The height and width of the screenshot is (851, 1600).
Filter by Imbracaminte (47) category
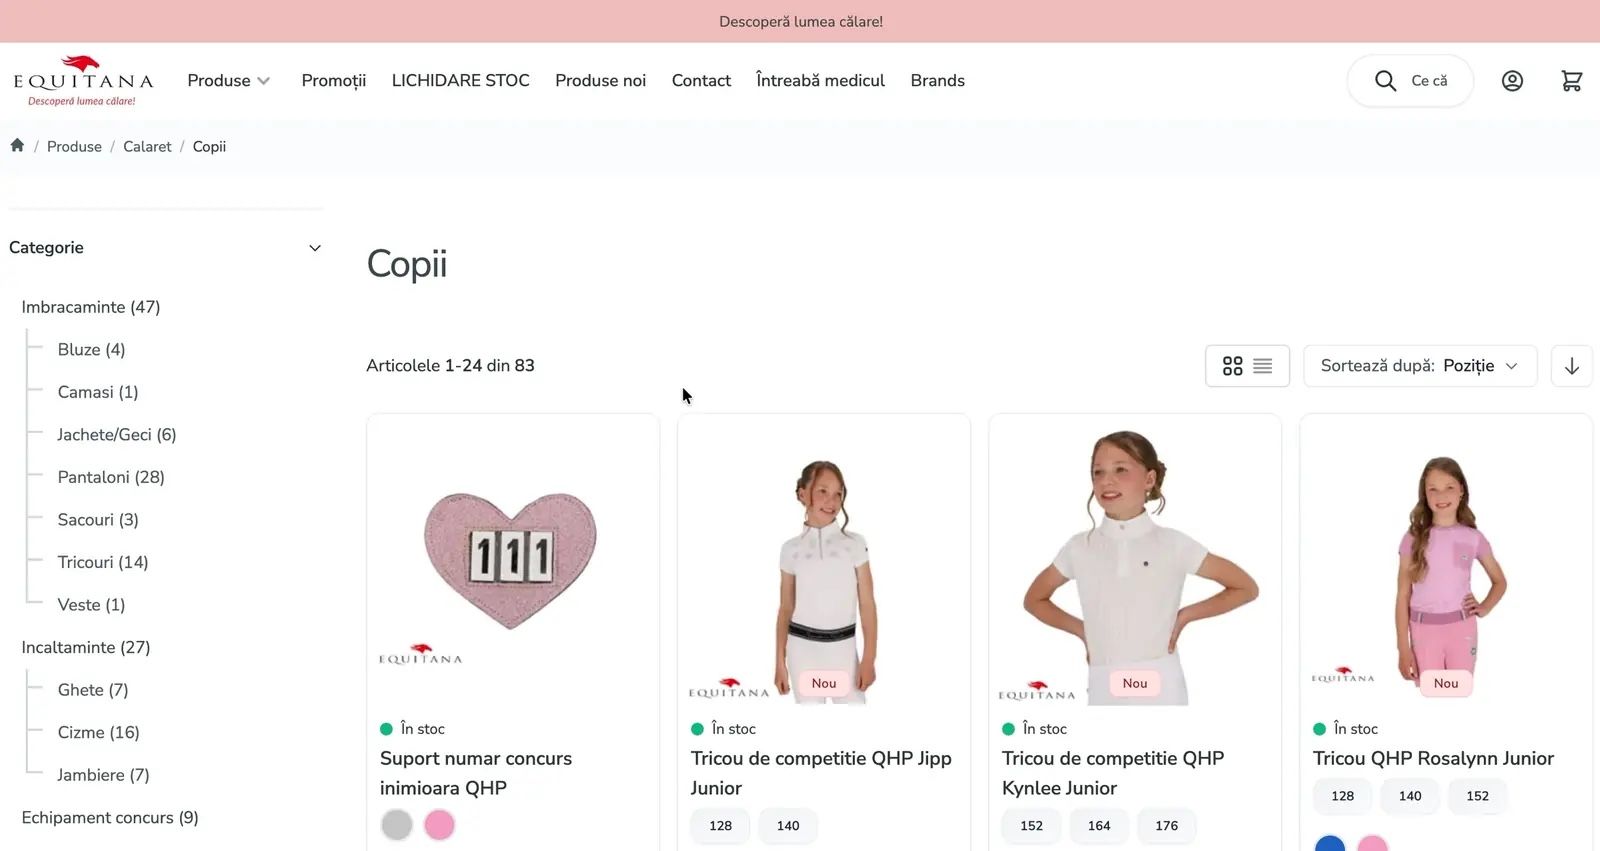(91, 307)
